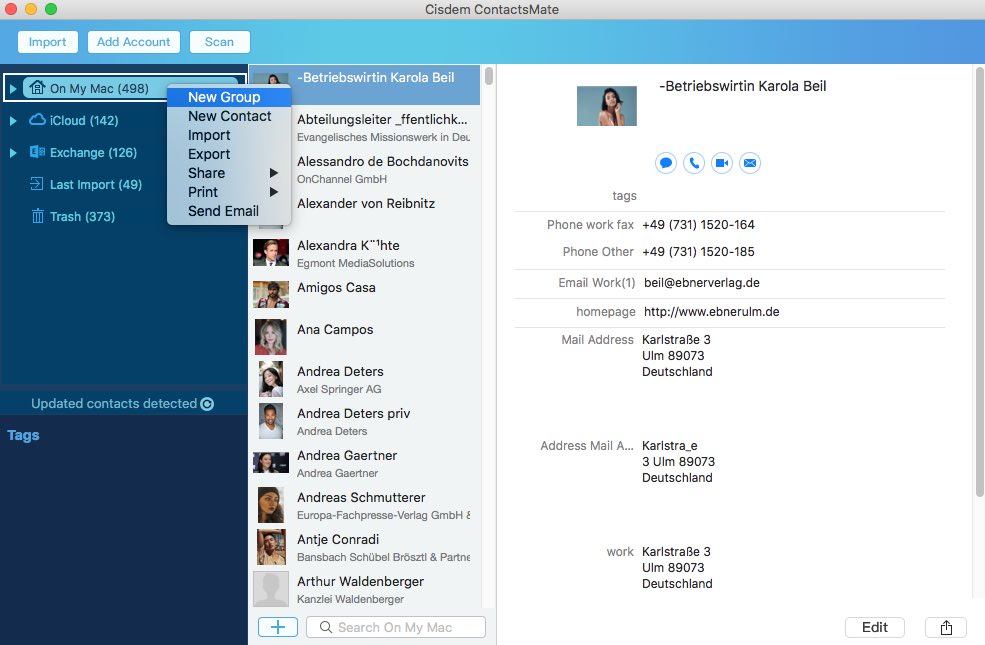Expand the Exchange account tree
The width and height of the screenshot is (985, 645).
(13, 153)
